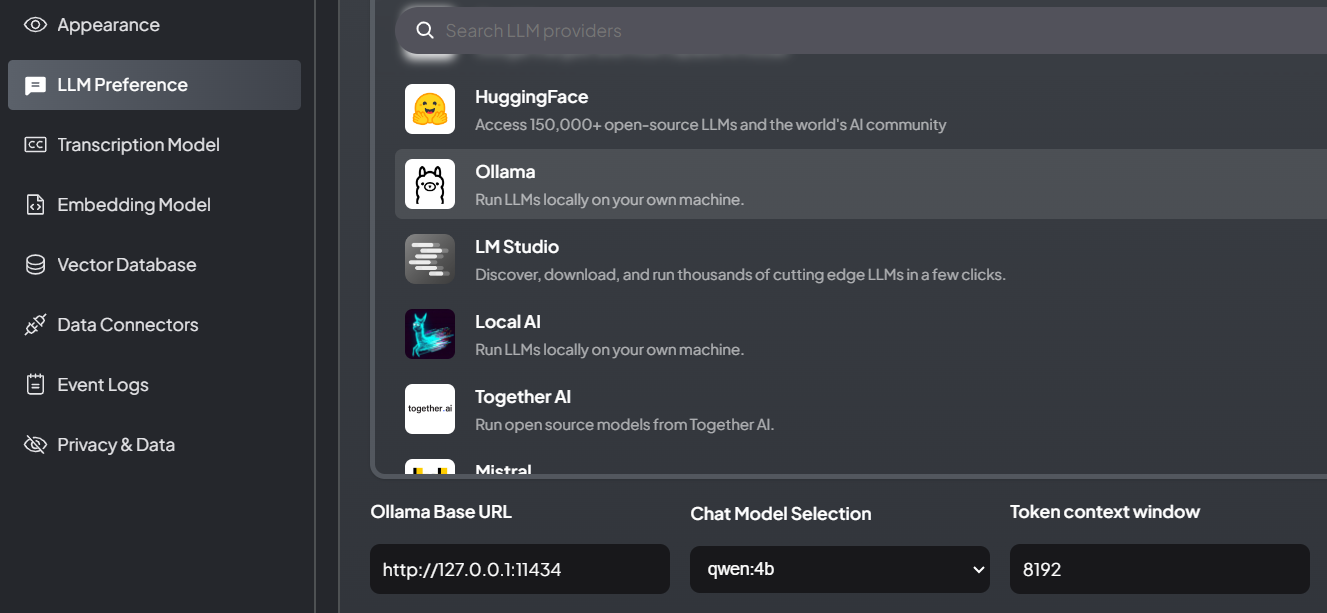The image size is (1327, 613).
Task: Click the LM Studio logo icon
Action: (430, 259)
